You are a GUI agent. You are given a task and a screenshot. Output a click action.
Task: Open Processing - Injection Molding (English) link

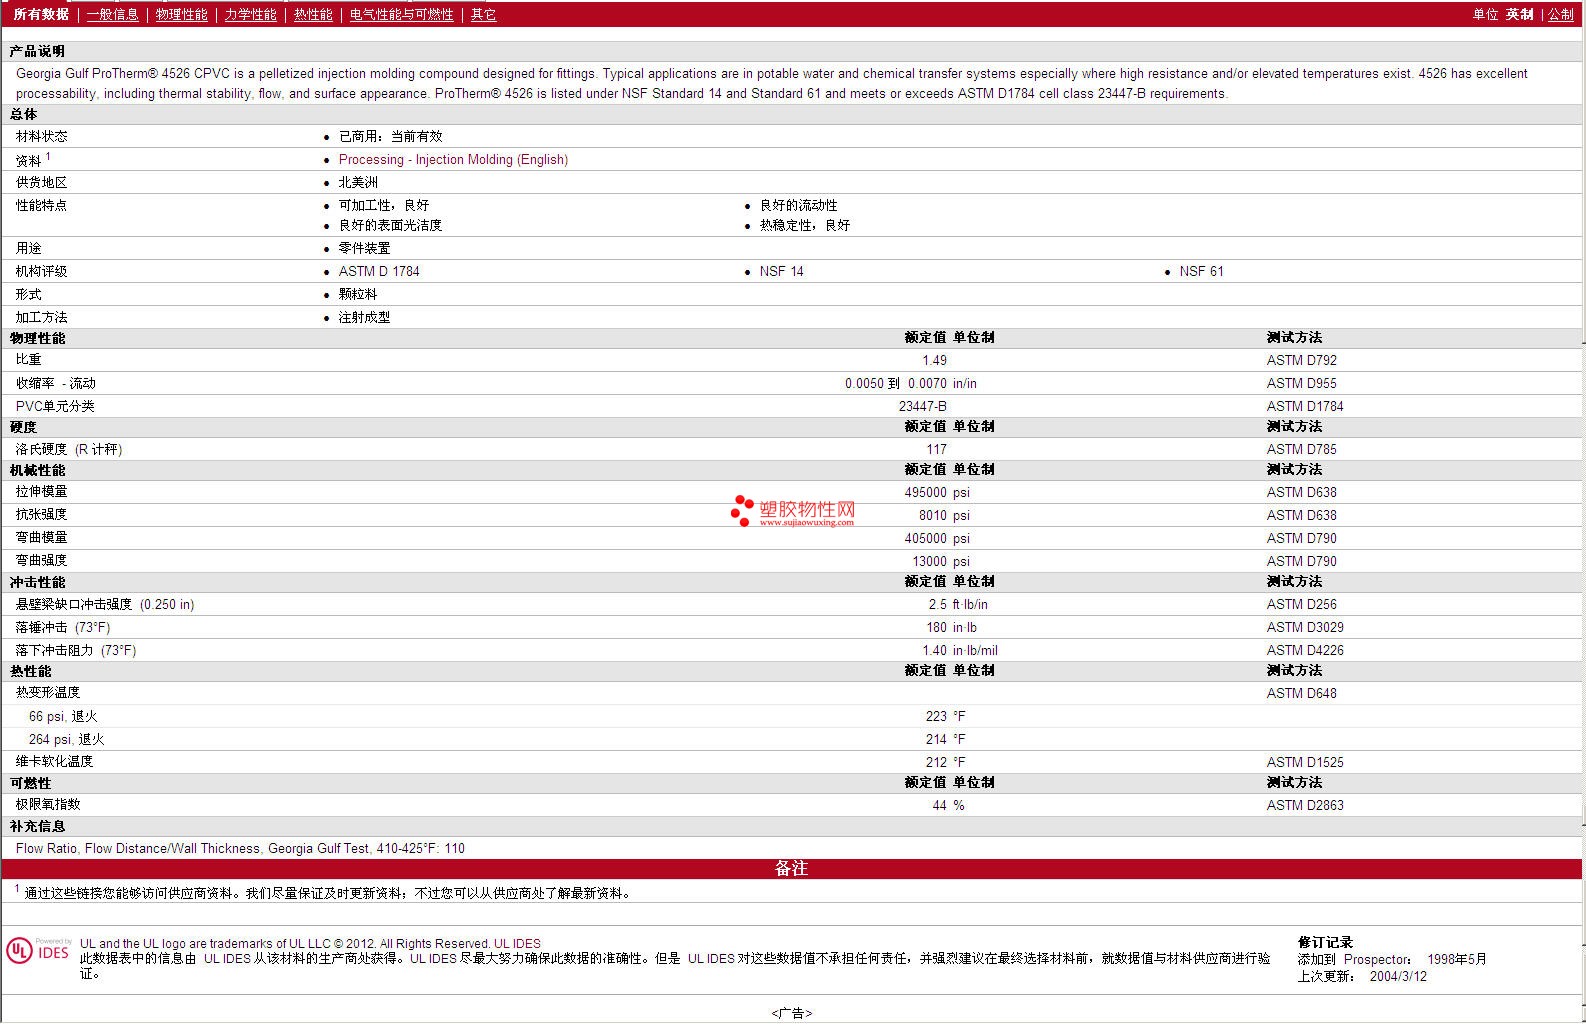pos(453,159)
